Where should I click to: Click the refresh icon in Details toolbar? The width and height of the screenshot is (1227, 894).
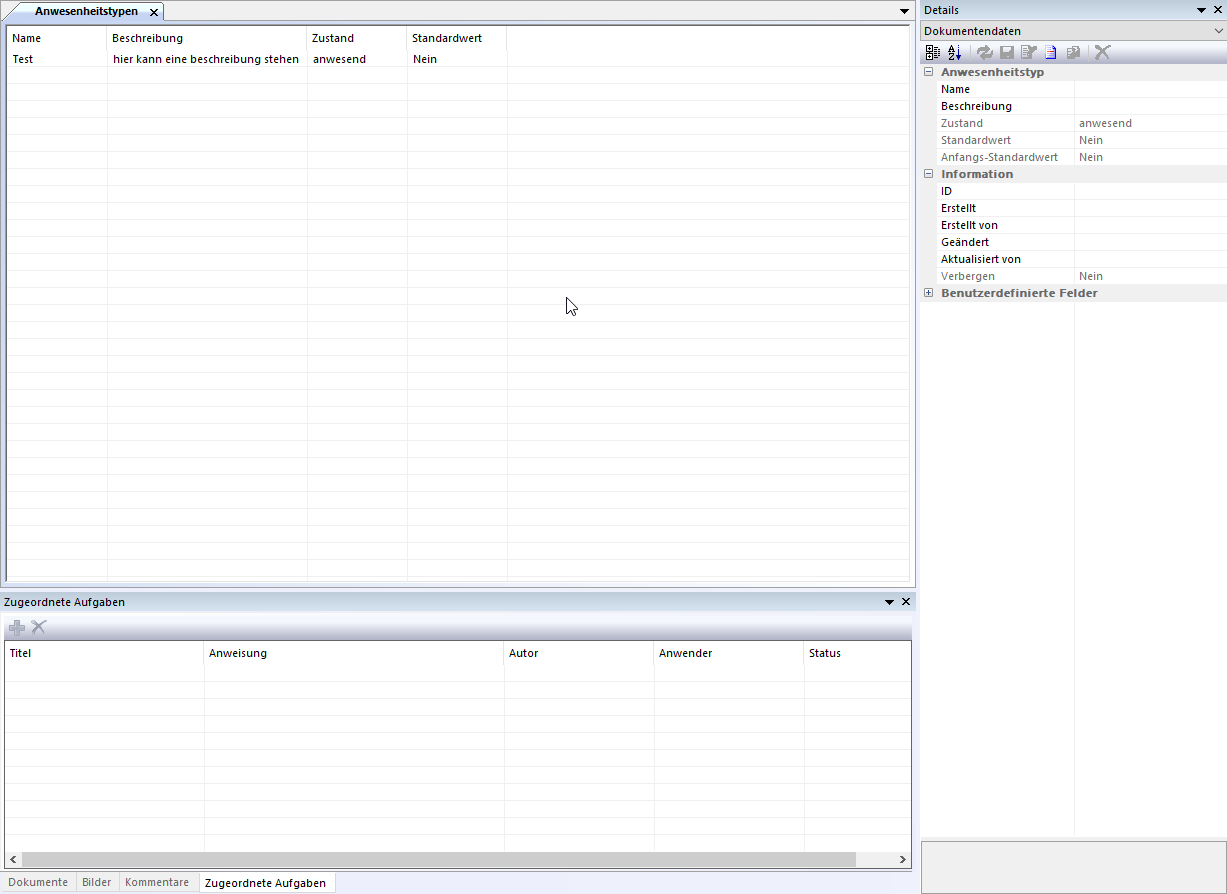pos(985,52)
